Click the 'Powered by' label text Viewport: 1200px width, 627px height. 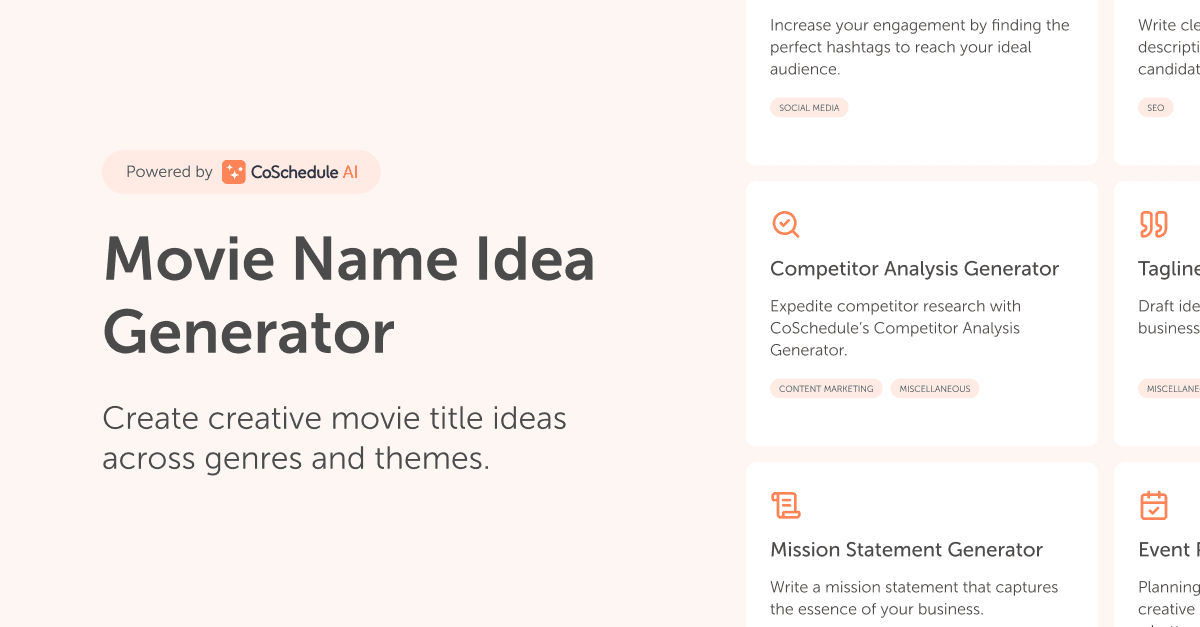pos(169,172)
